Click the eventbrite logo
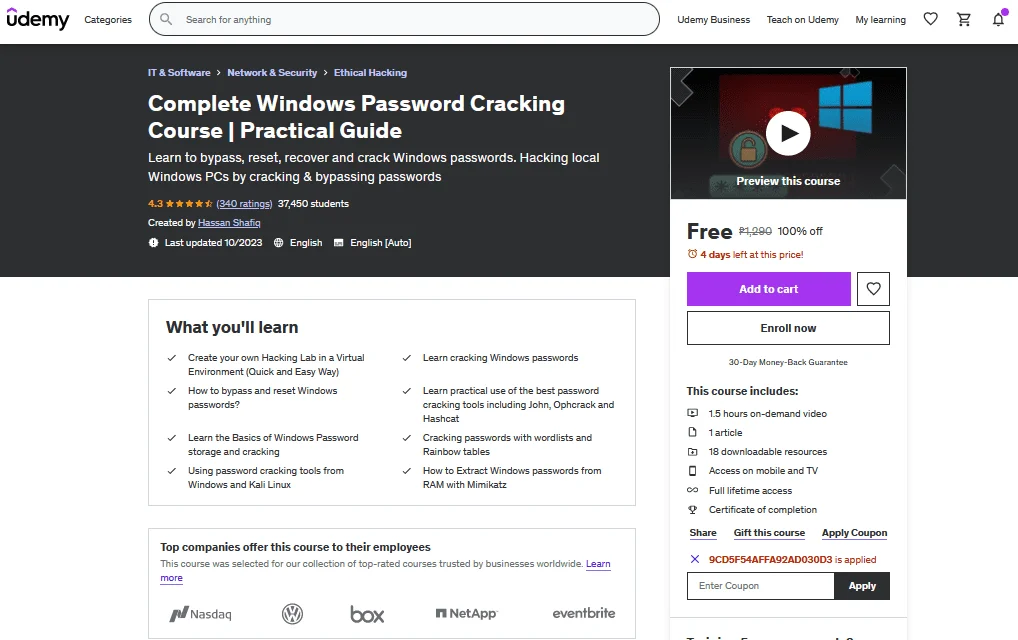The width and height of the screenshot is (1018, 640). click(x=584, y=613)
